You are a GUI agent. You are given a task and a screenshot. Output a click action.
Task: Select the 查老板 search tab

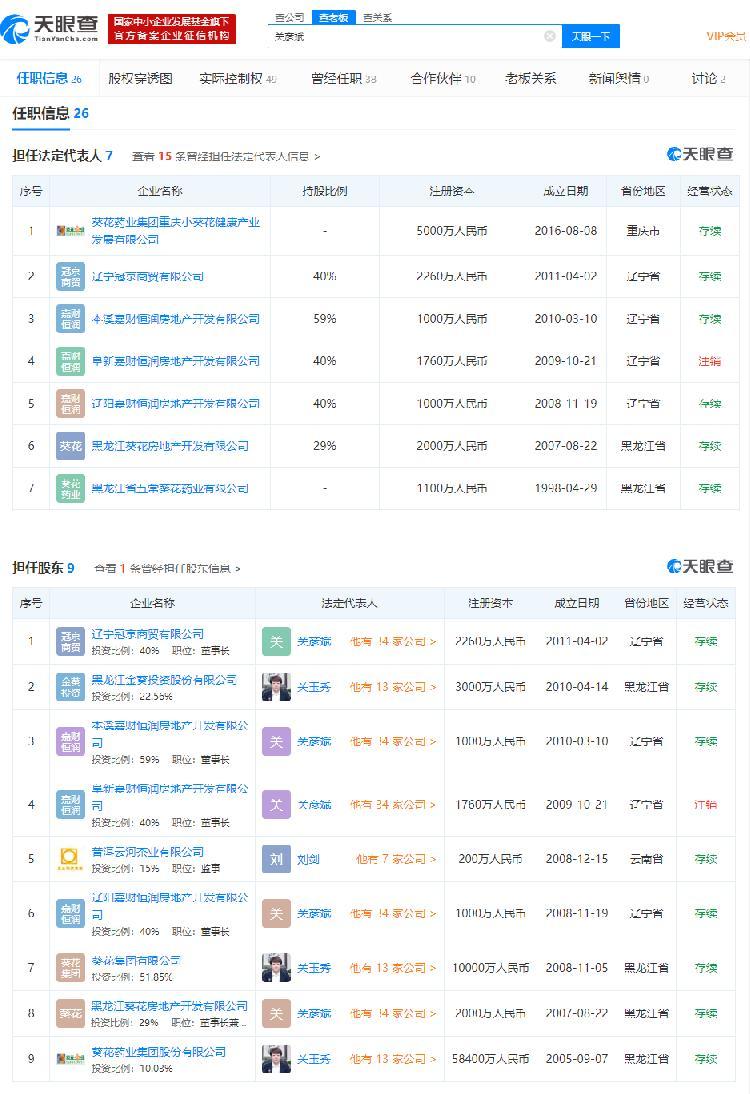333,17
